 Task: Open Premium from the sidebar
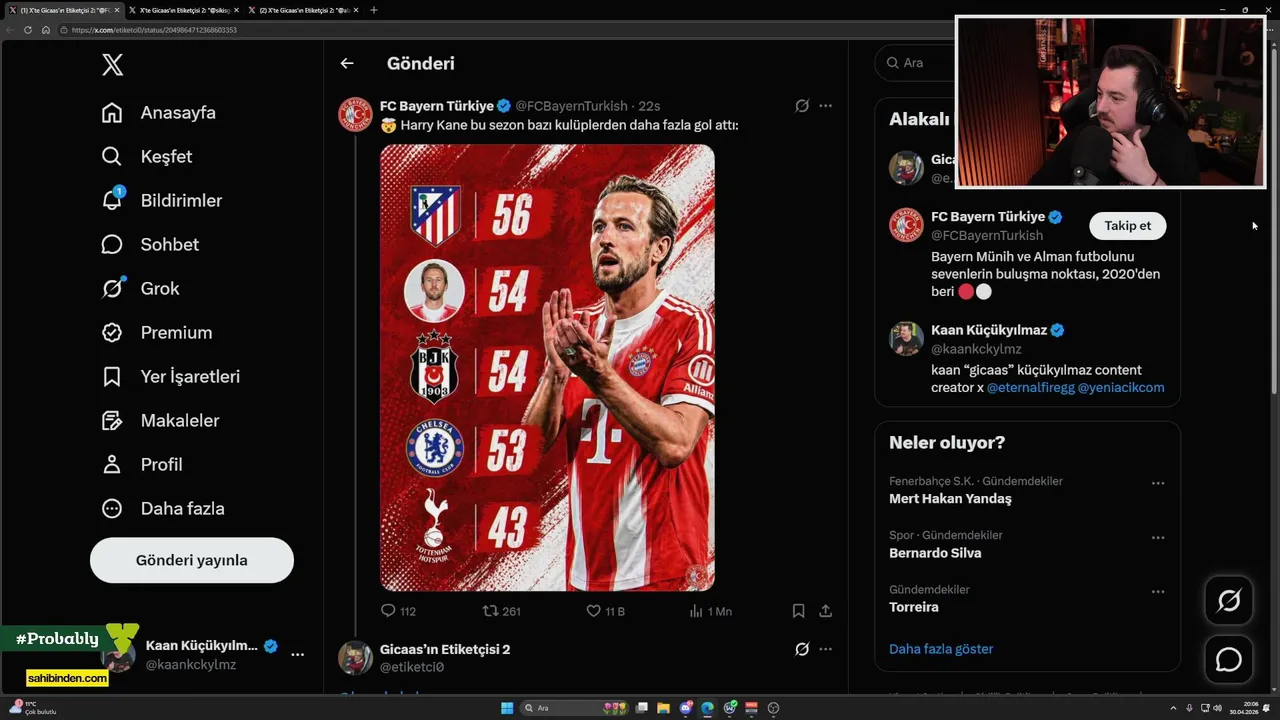click(156, 332)
